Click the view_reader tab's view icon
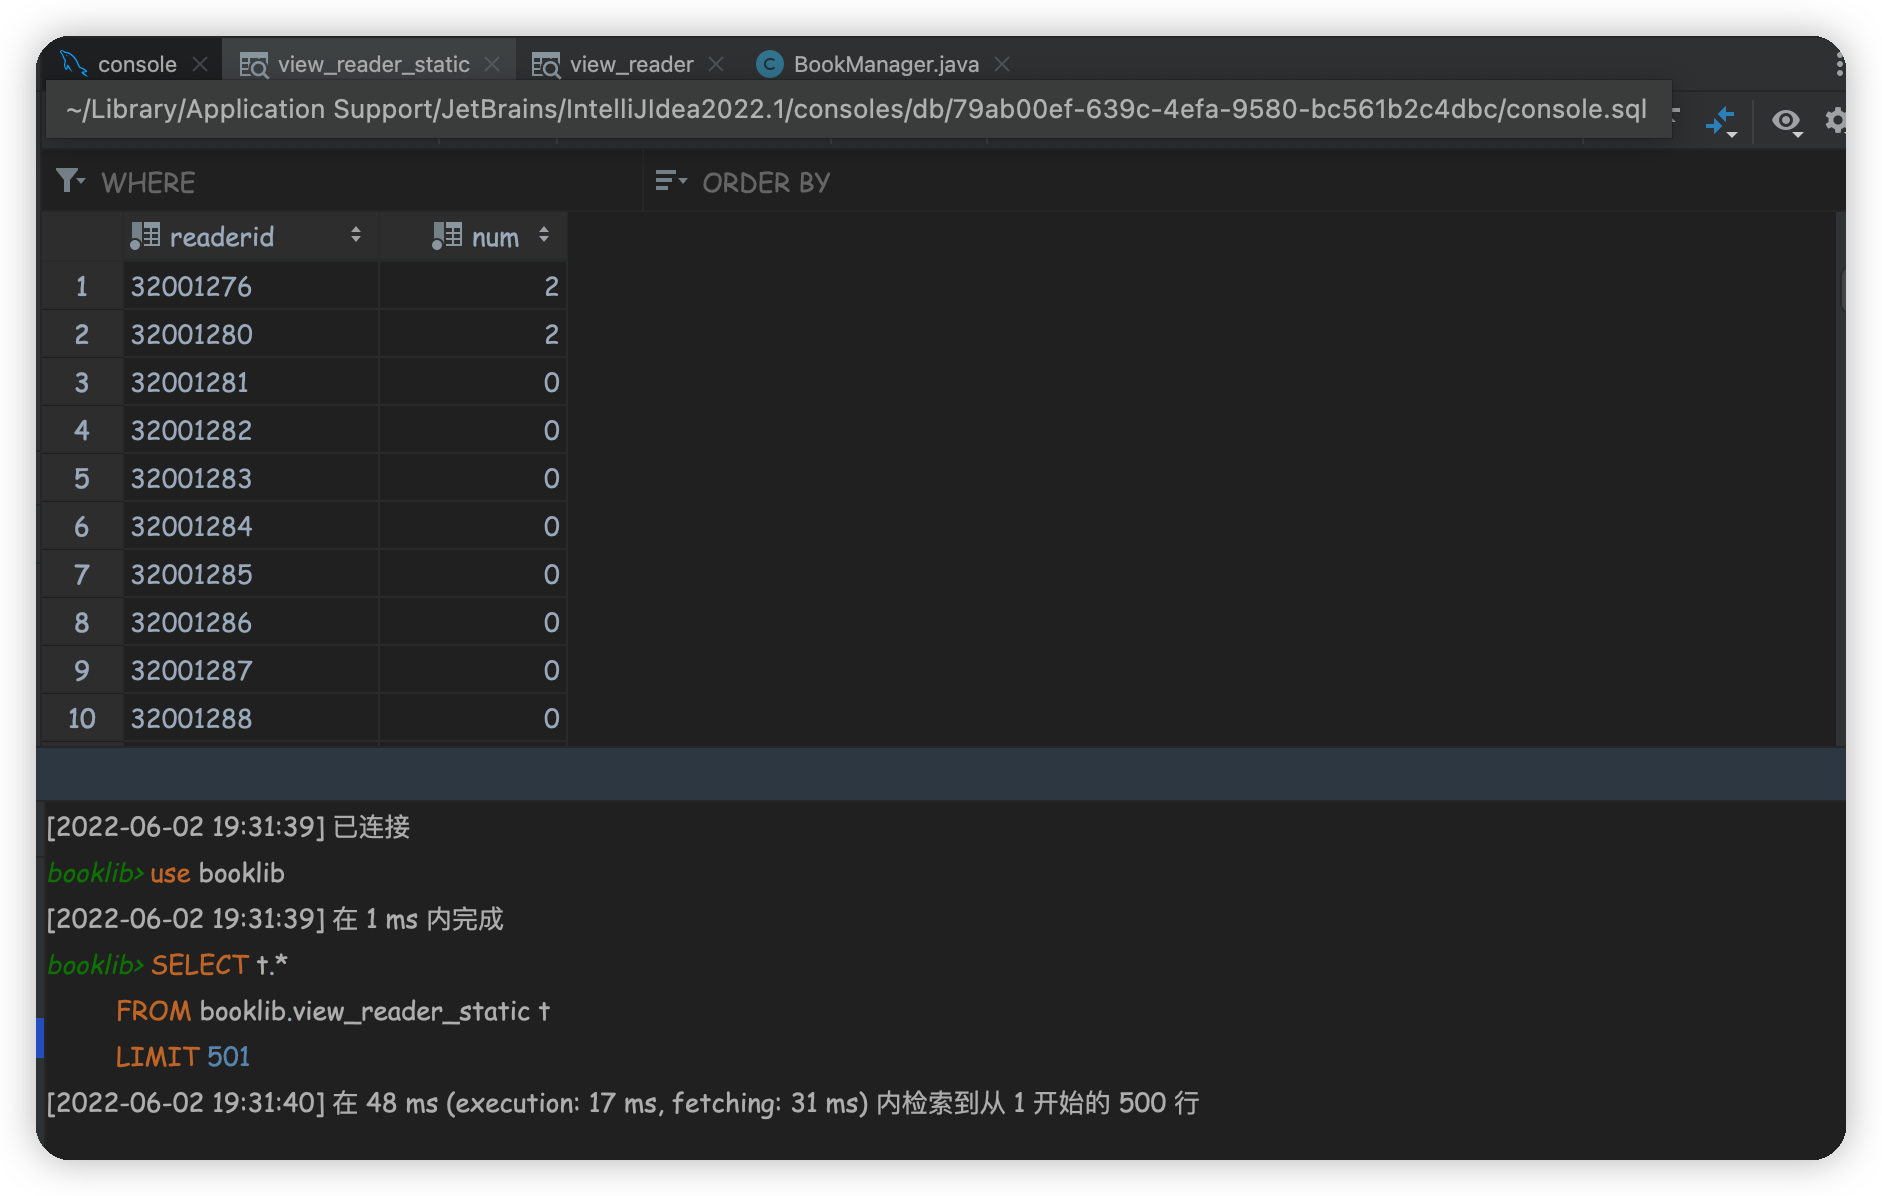Image resolution: width=1882 pixels, height=1196 pixels. tap(546, 65)
